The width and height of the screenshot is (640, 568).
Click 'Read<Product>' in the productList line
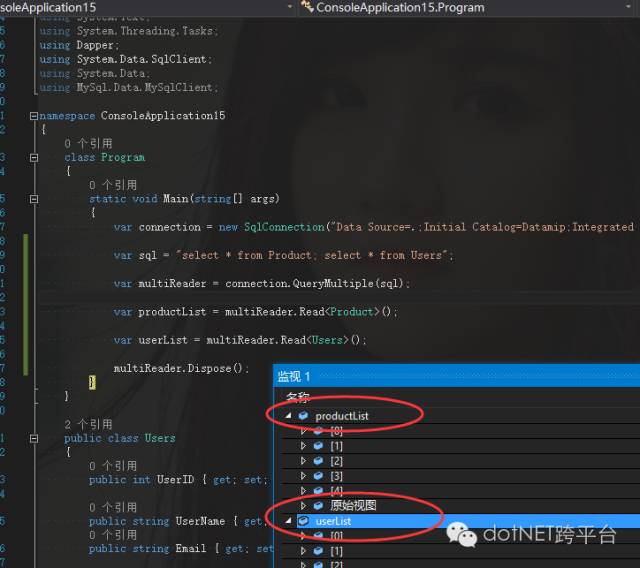(339, 312)
